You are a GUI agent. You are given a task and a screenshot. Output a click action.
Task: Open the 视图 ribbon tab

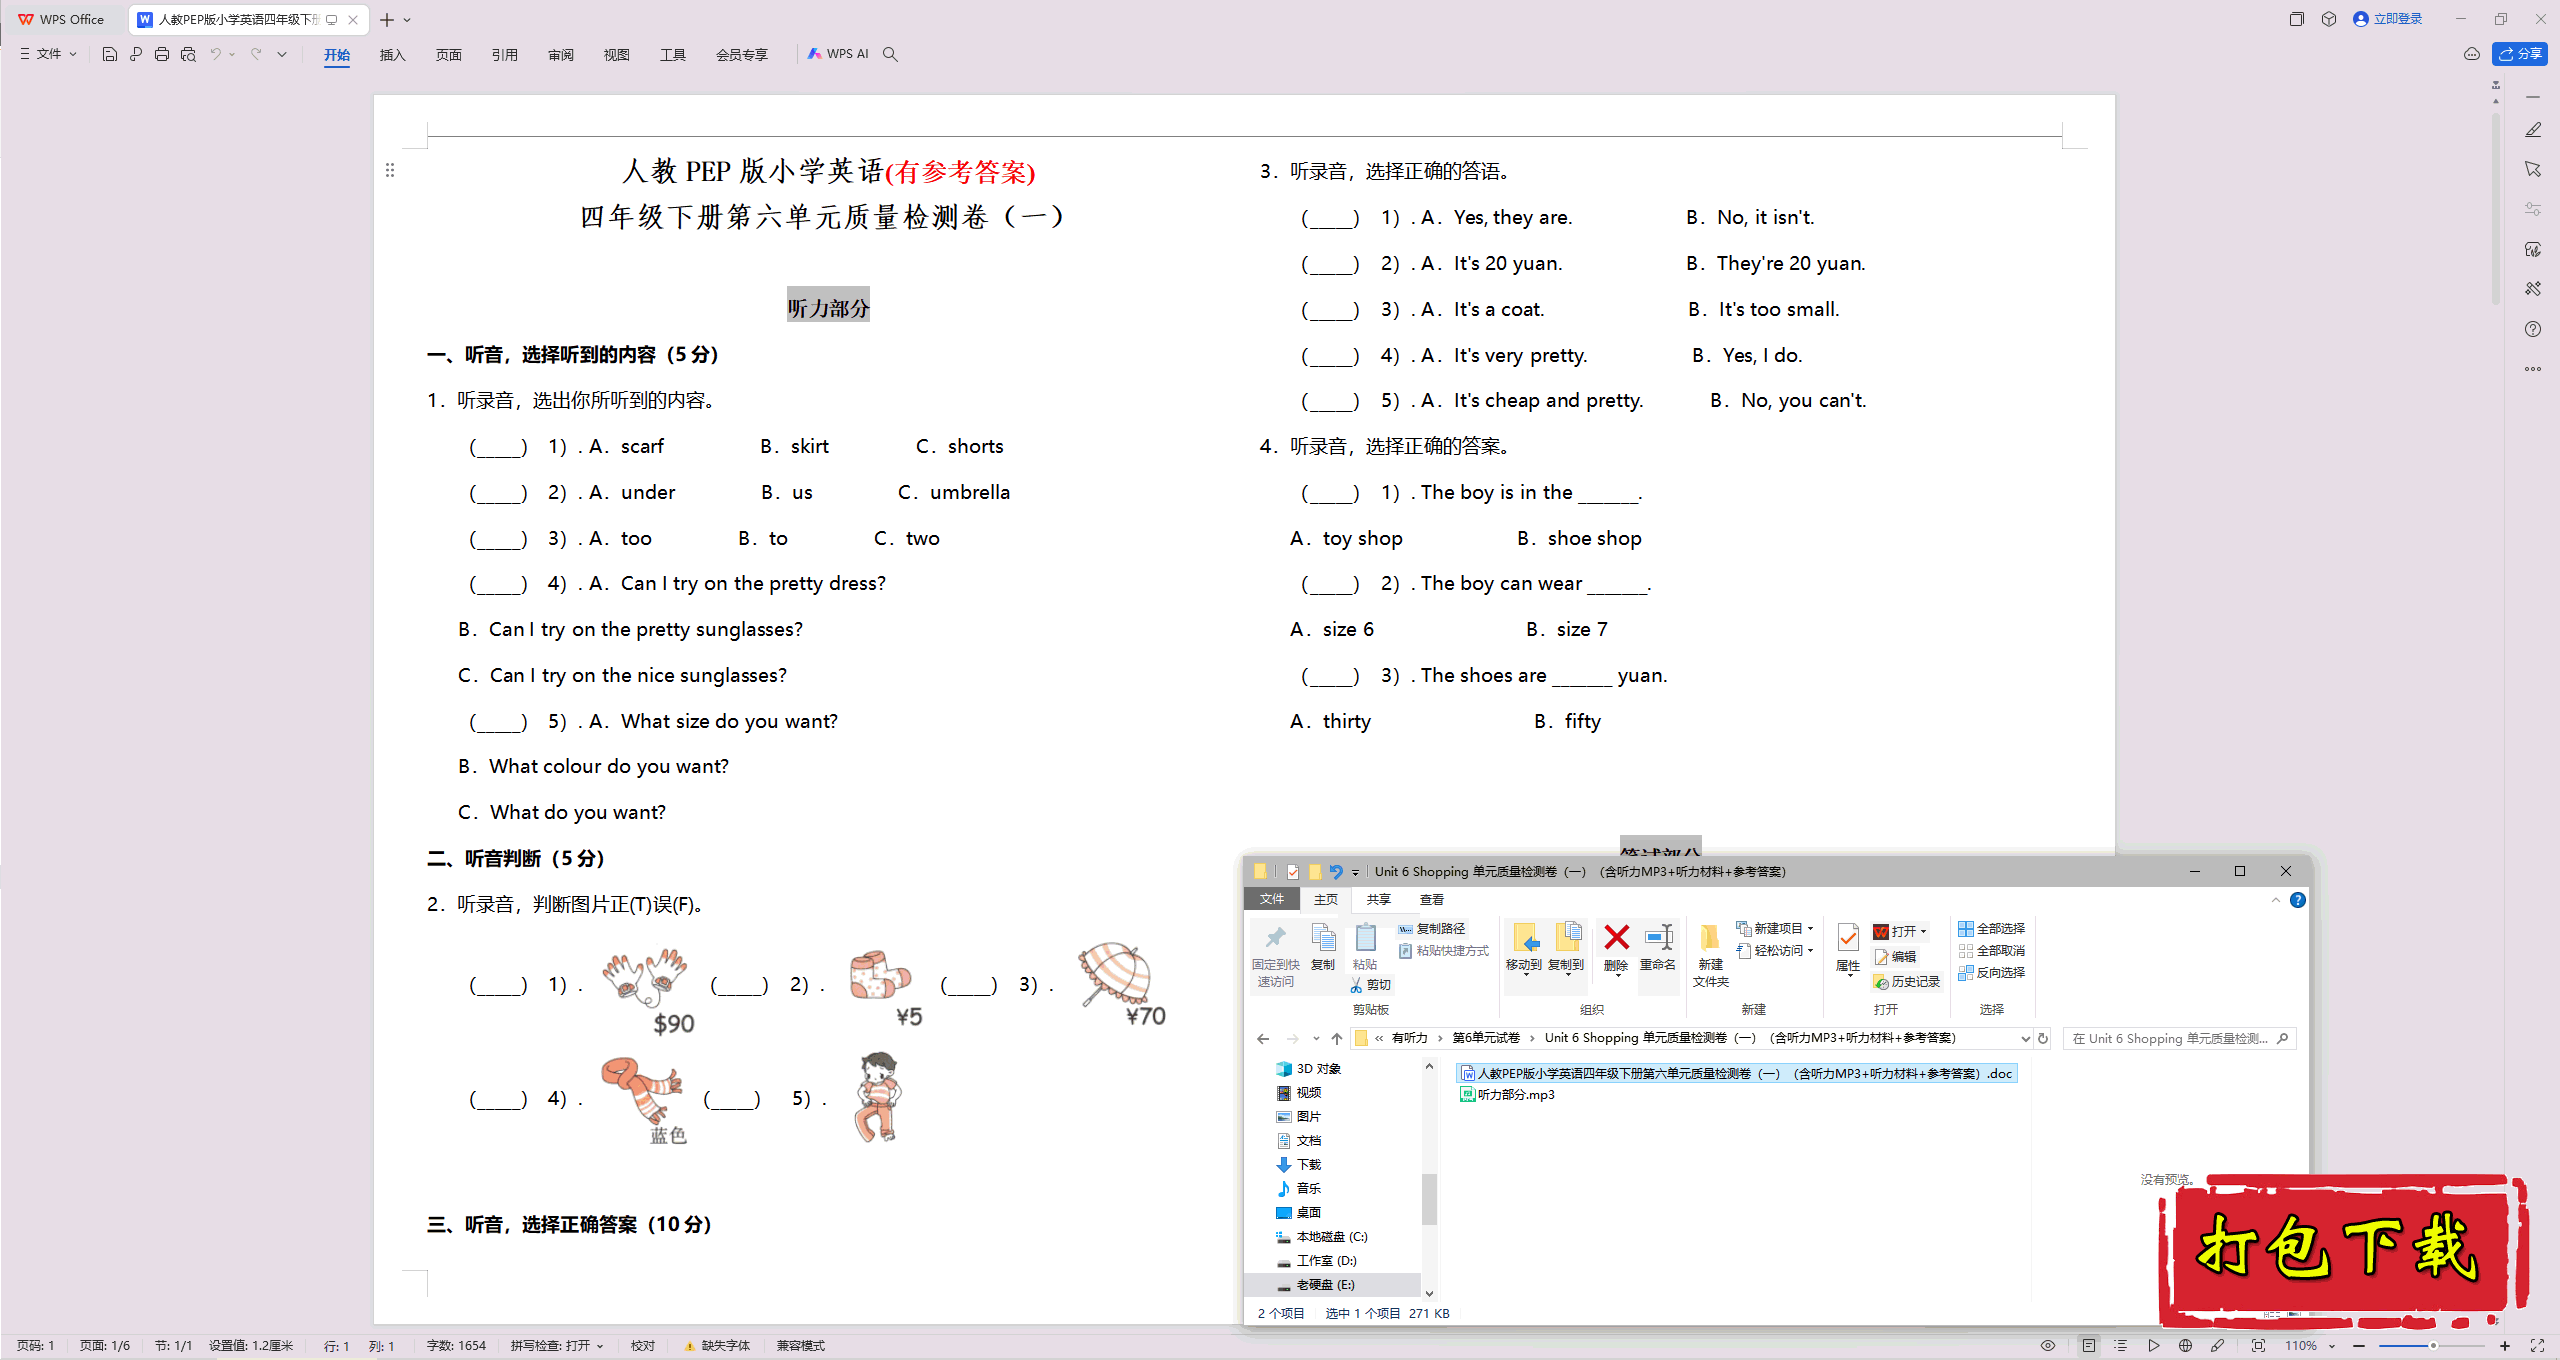click(616, 55)
